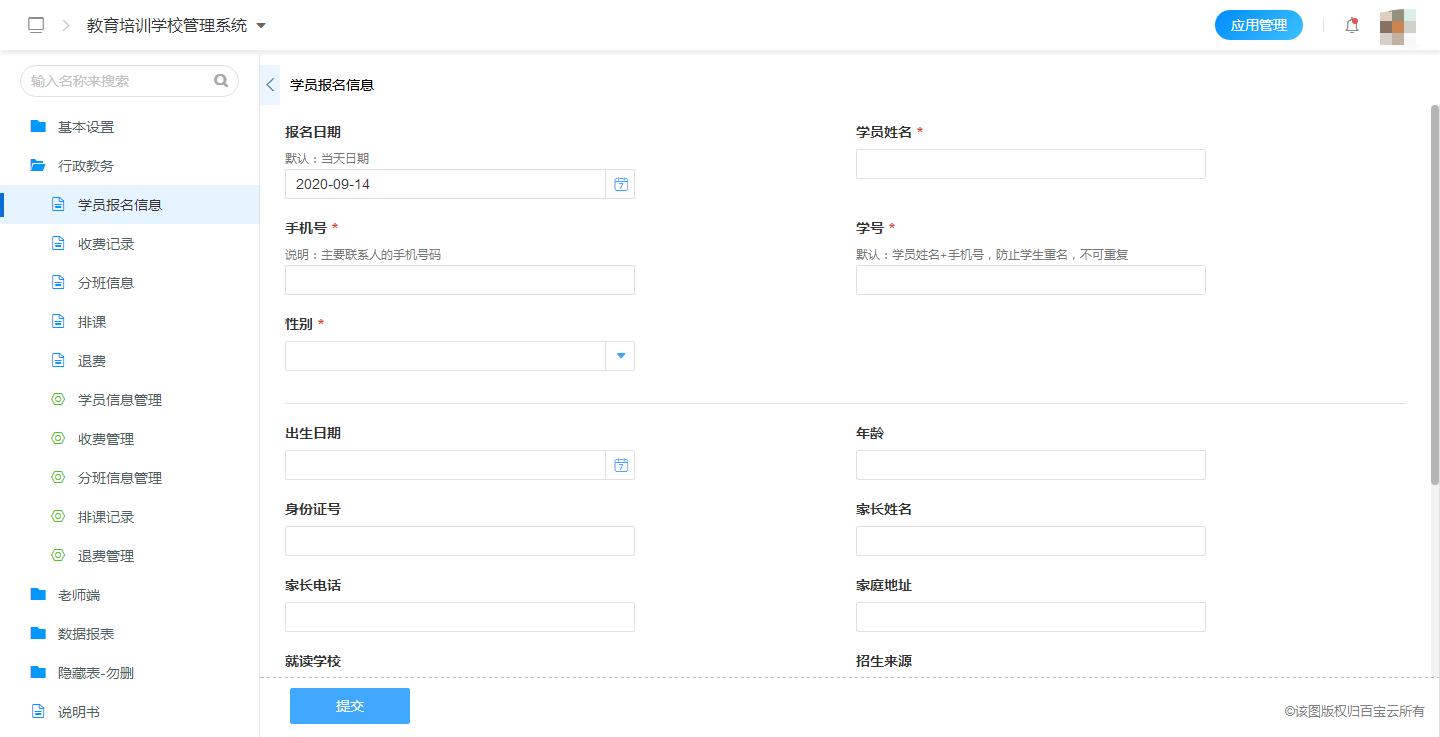Screen dimensions: 1440x737
Task: Click the calendar icon for 出生日期
Action: 620,464
